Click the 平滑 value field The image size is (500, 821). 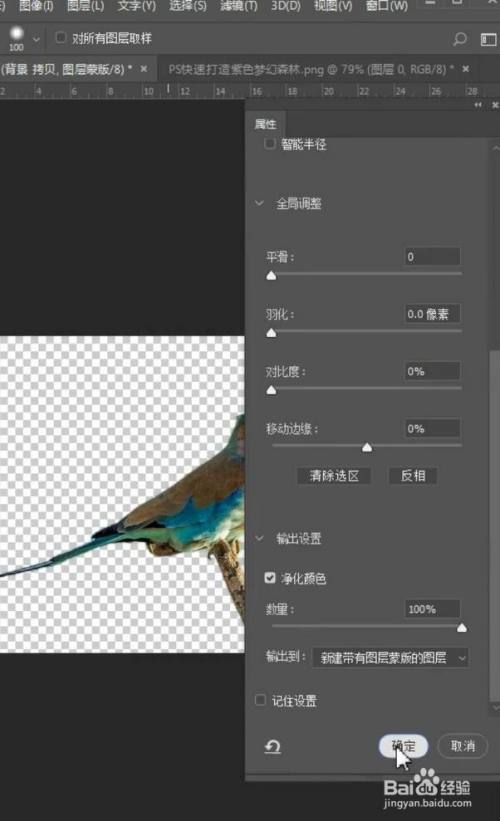(x=432, y=257)
